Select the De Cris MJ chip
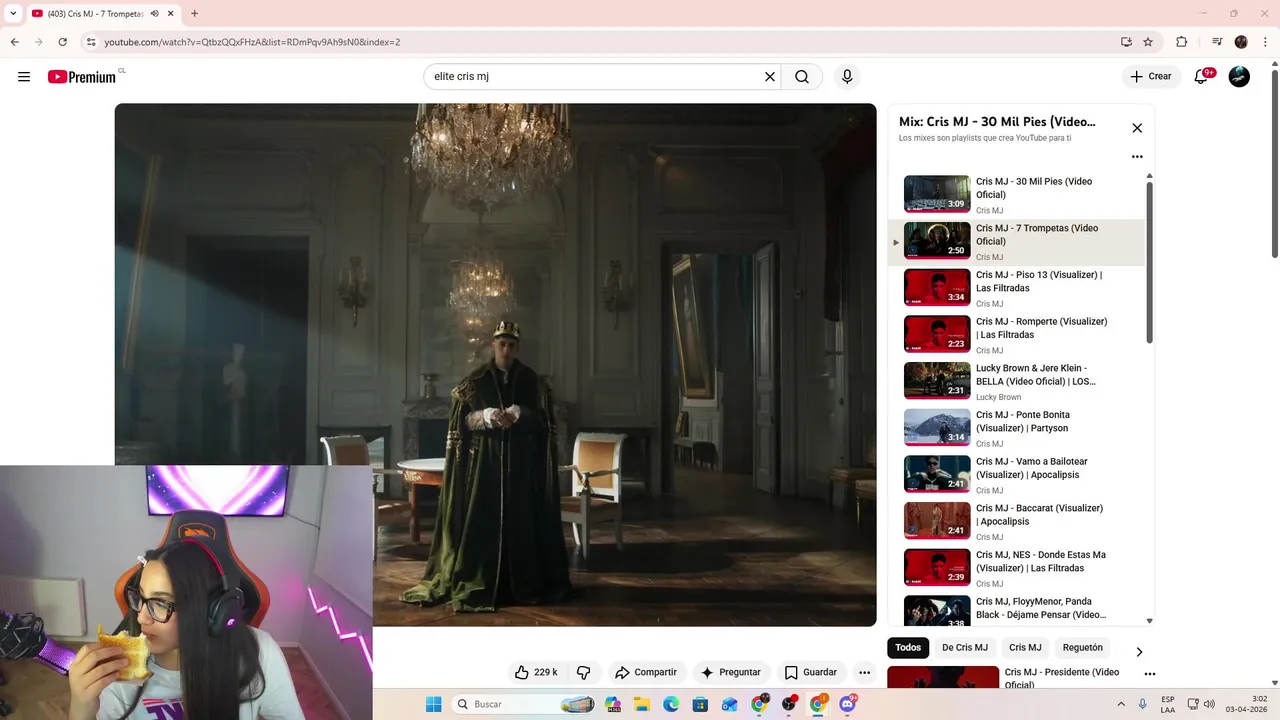 [965, 648]
